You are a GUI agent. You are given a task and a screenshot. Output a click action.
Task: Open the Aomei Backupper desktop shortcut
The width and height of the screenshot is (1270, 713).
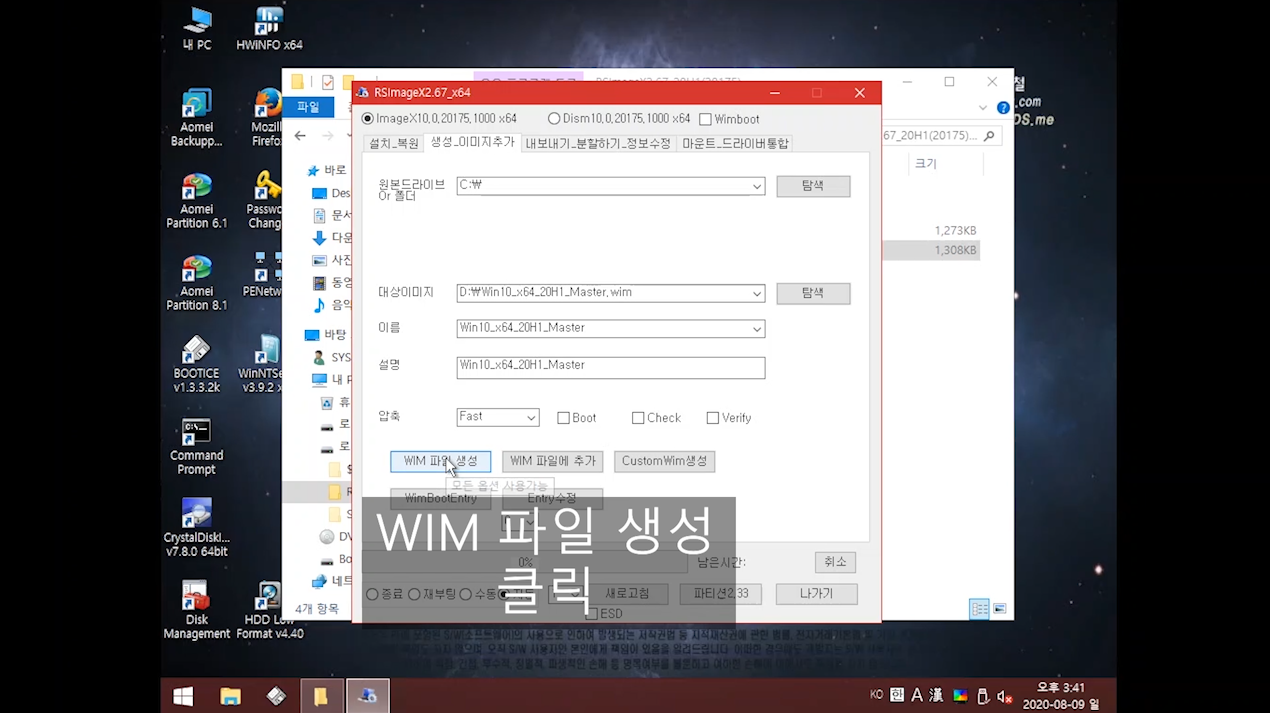(196, 117)
